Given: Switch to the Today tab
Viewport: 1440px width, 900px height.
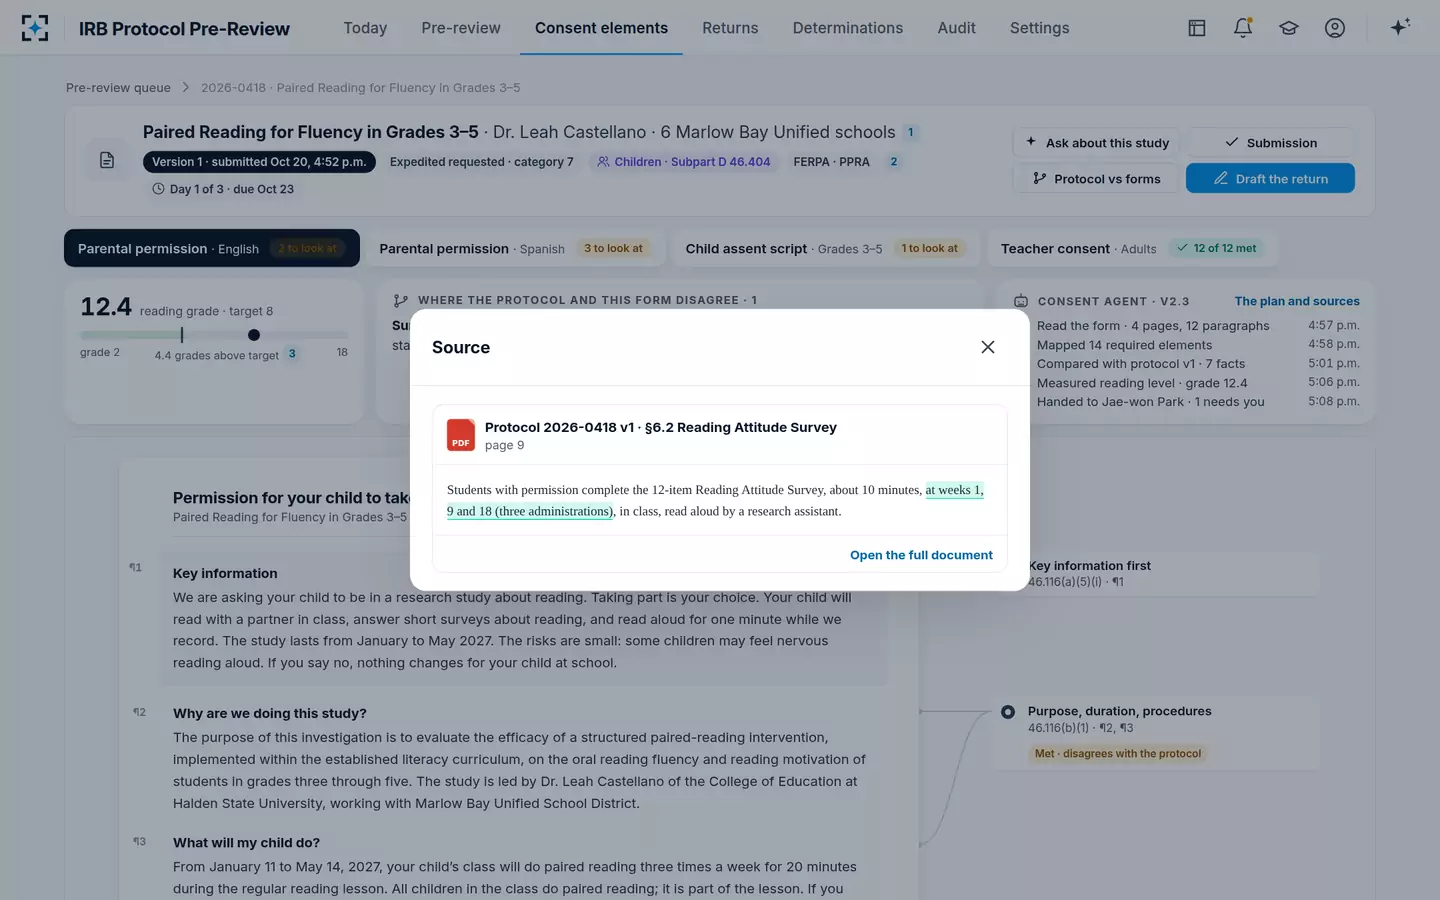Looking at the screenshot, I should (x=365, y=28).
